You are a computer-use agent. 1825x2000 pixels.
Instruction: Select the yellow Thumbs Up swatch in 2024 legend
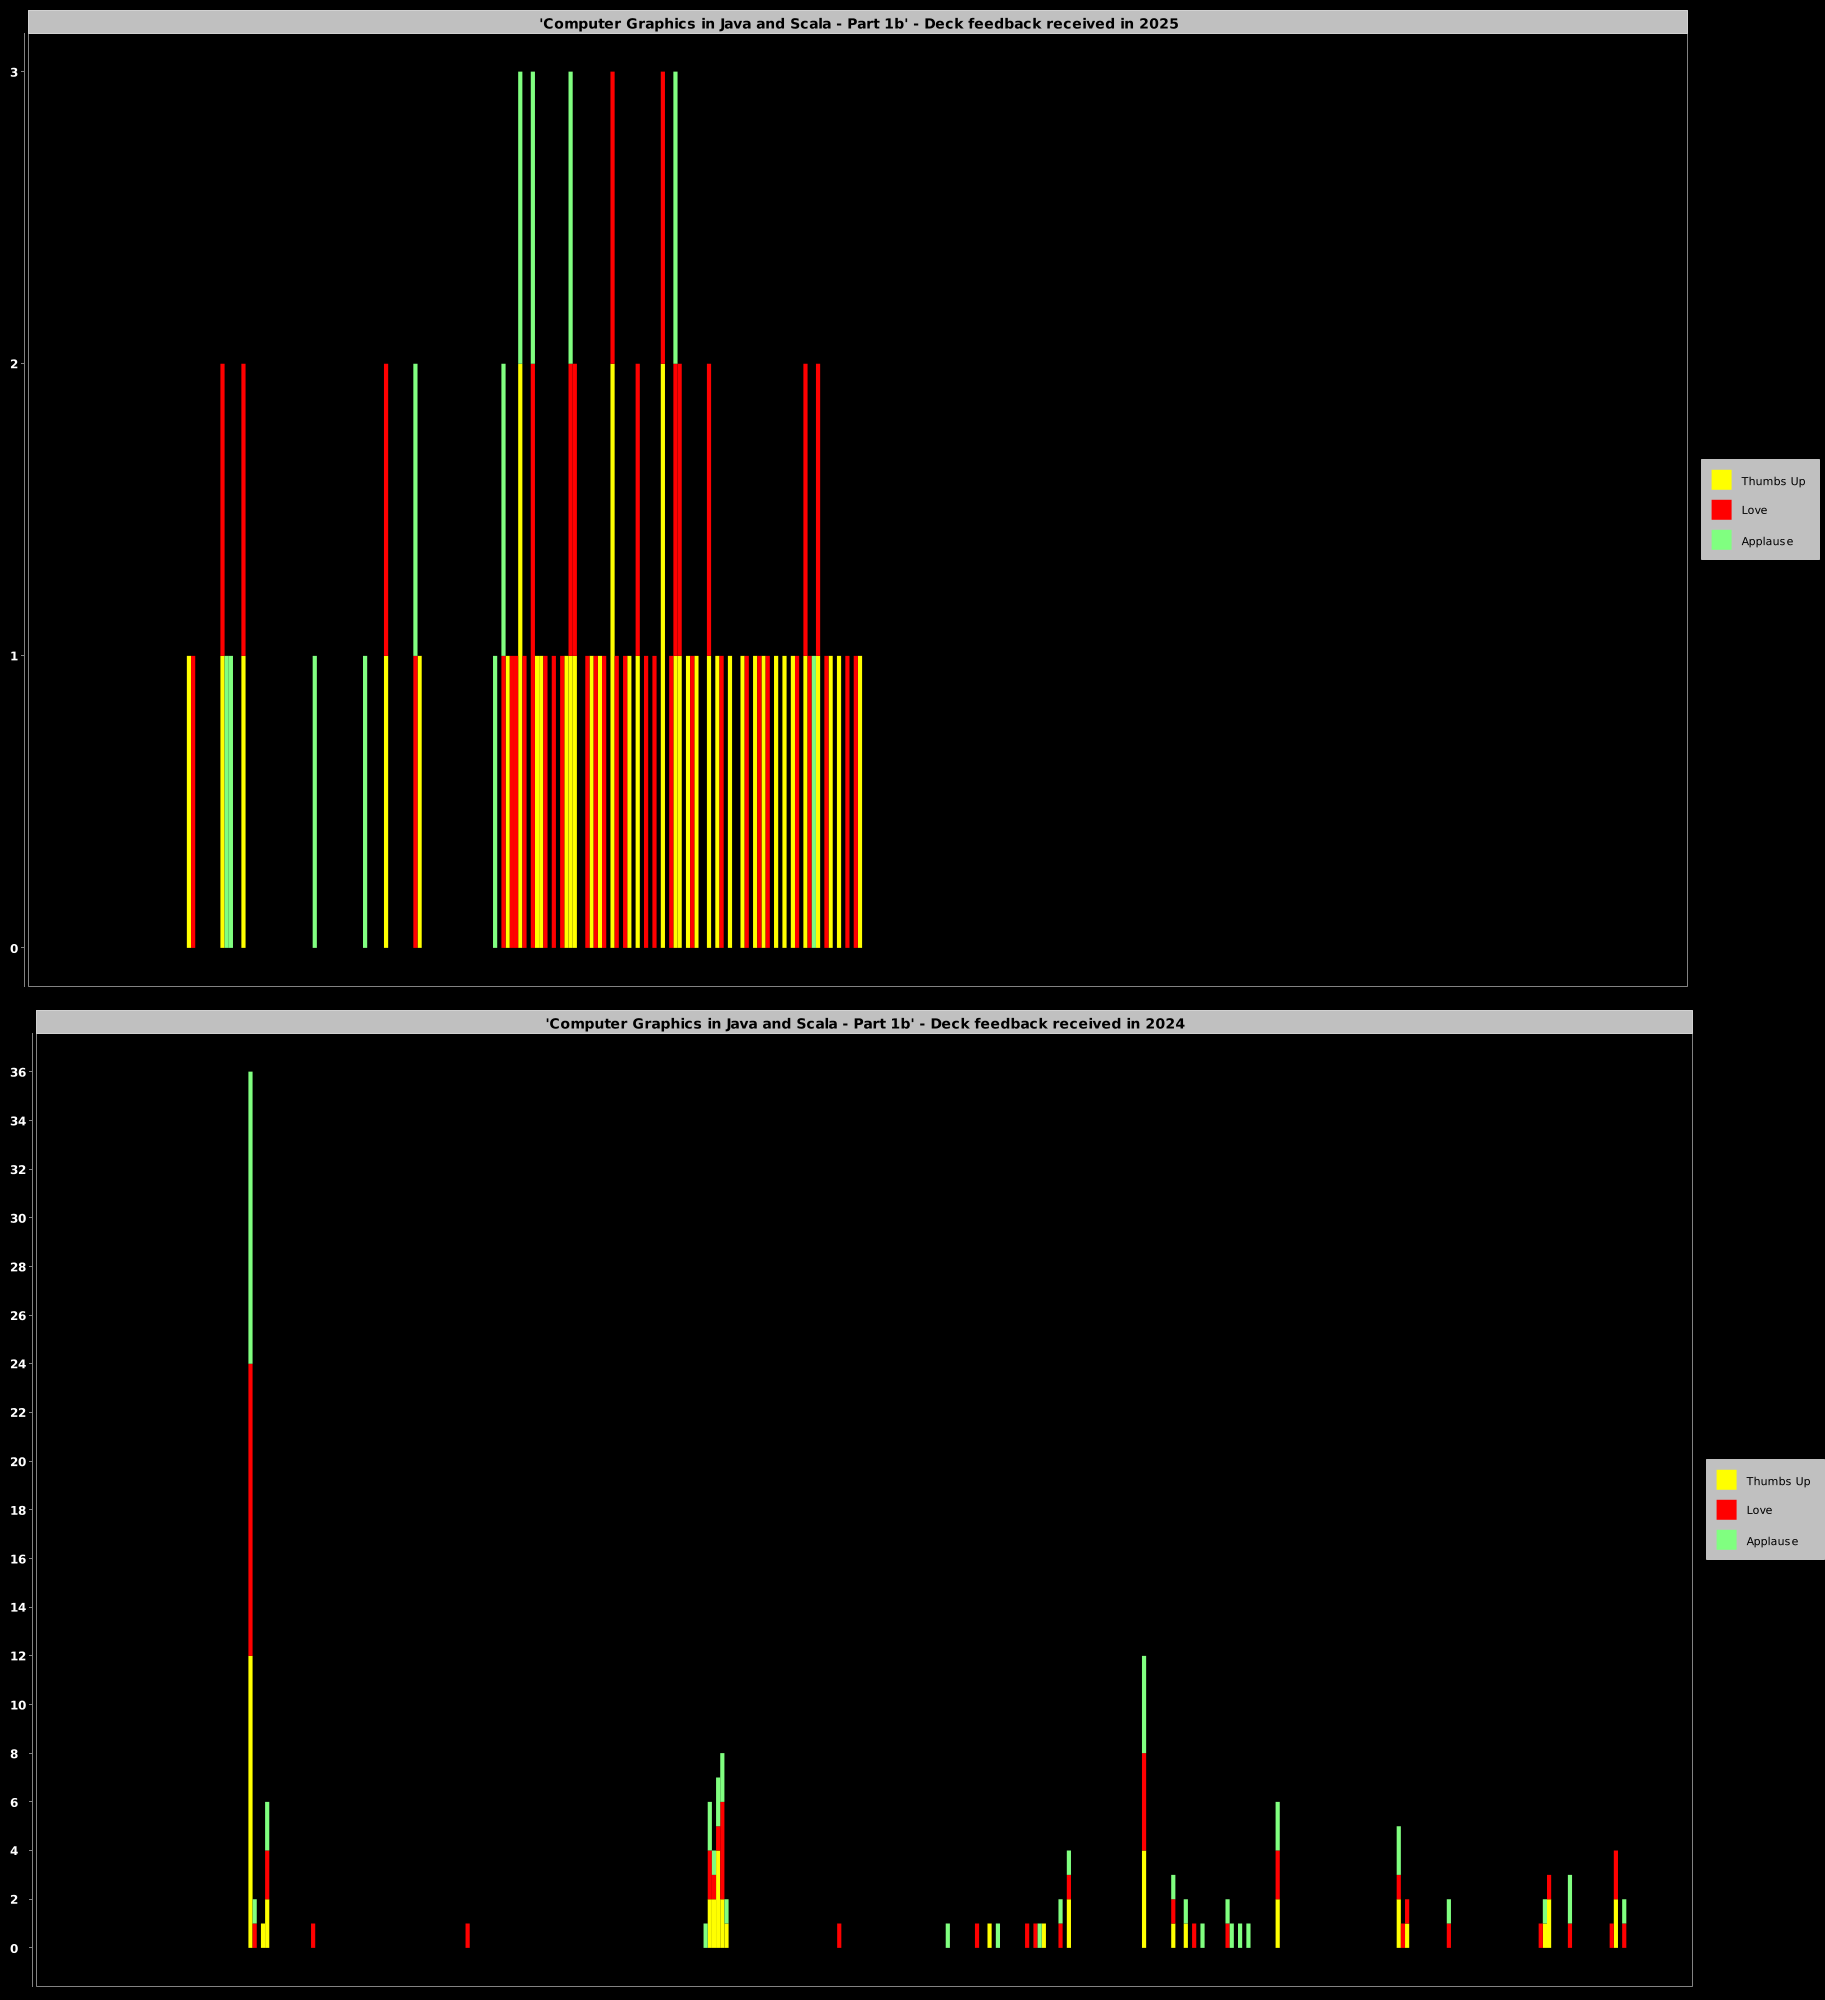click(1726, 1480)
